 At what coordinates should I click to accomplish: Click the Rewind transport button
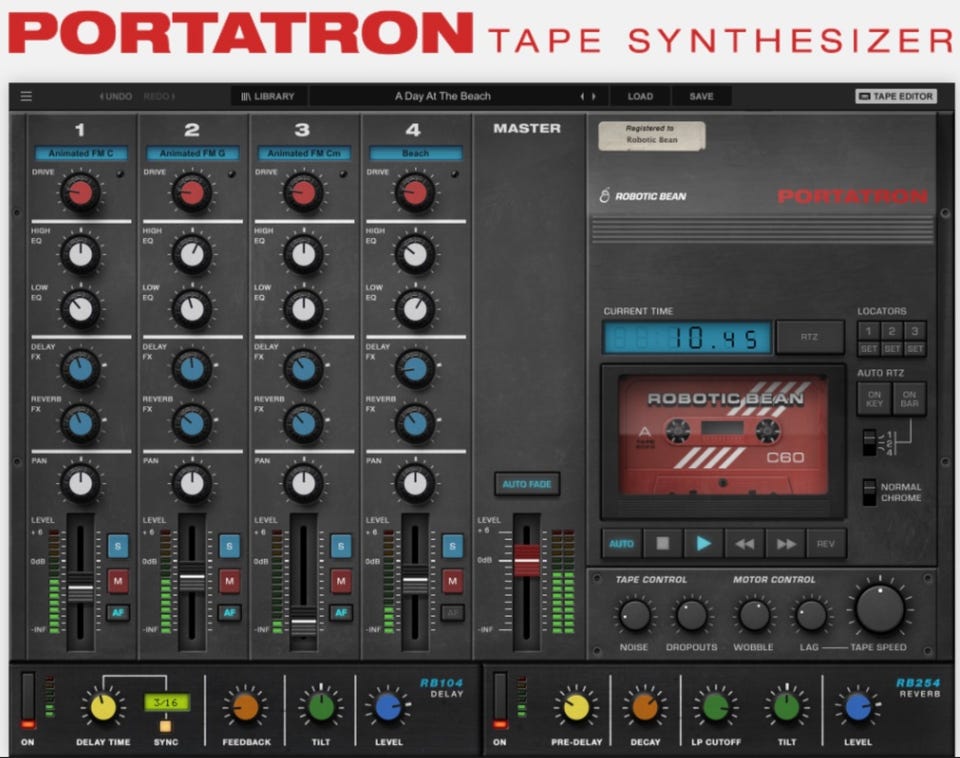coord(744,544)
